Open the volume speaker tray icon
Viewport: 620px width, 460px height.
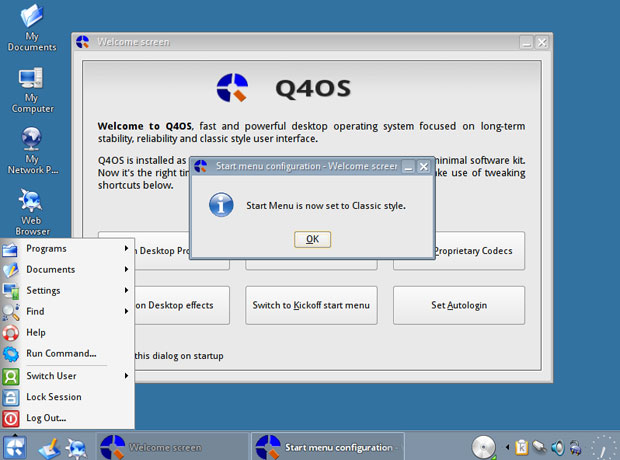point(558,447)
